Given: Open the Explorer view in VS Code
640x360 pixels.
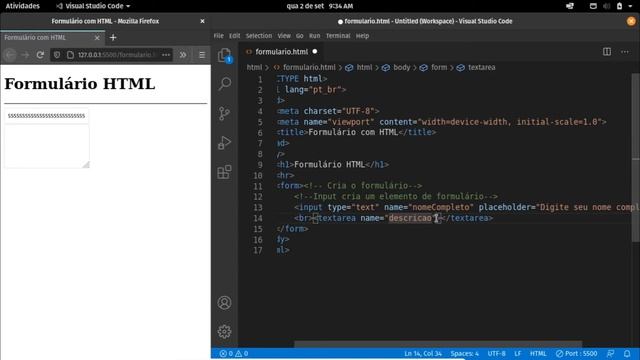Looking at the screenshot, I should (x=224, y=55).
